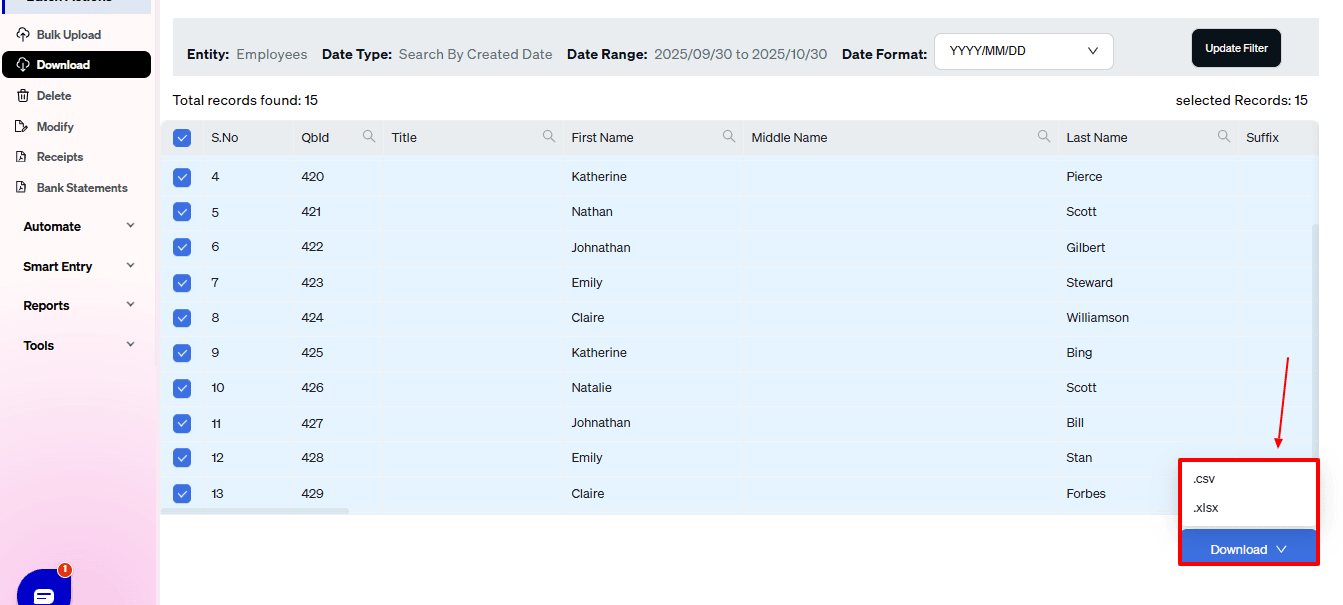
Task: Choose the .csv download option
Action: click(x=1204, y=479)
